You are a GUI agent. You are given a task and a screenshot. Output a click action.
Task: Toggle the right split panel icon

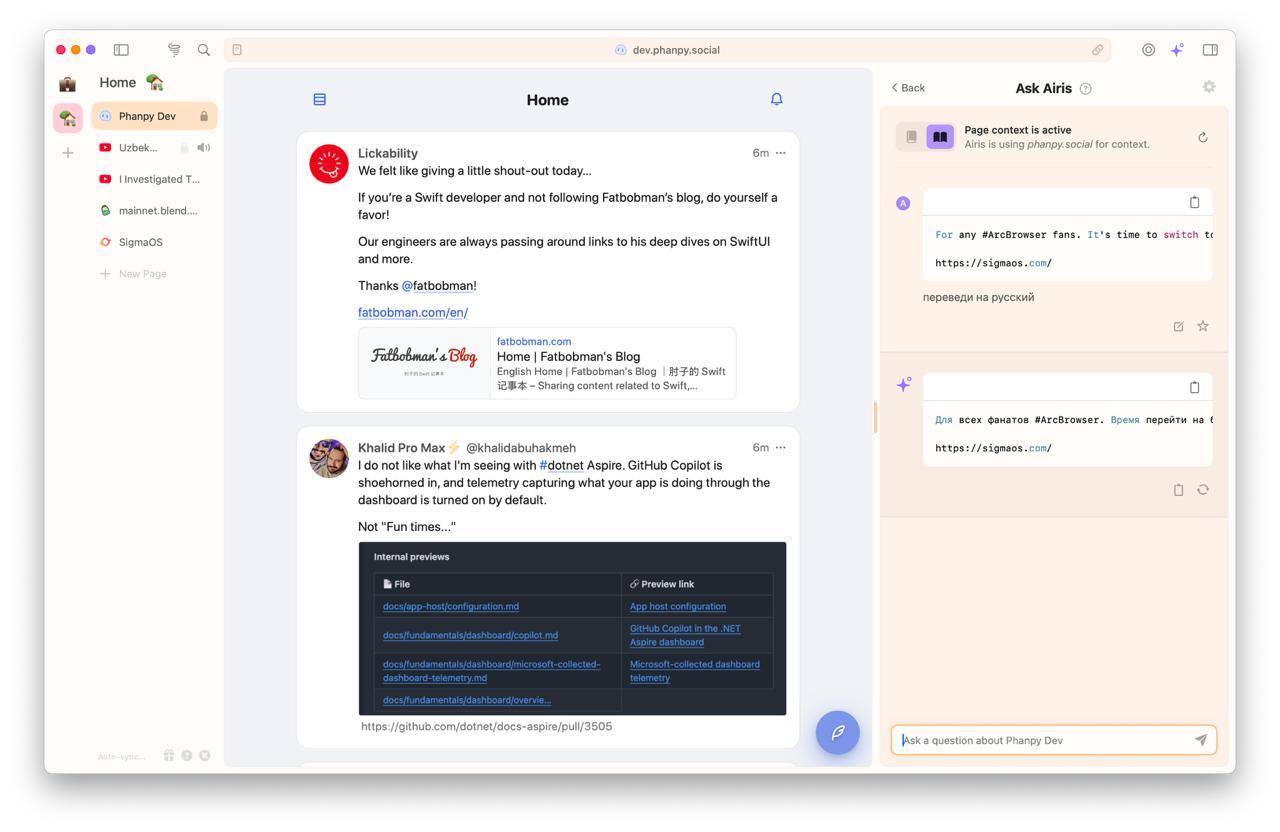(1210, 50)
